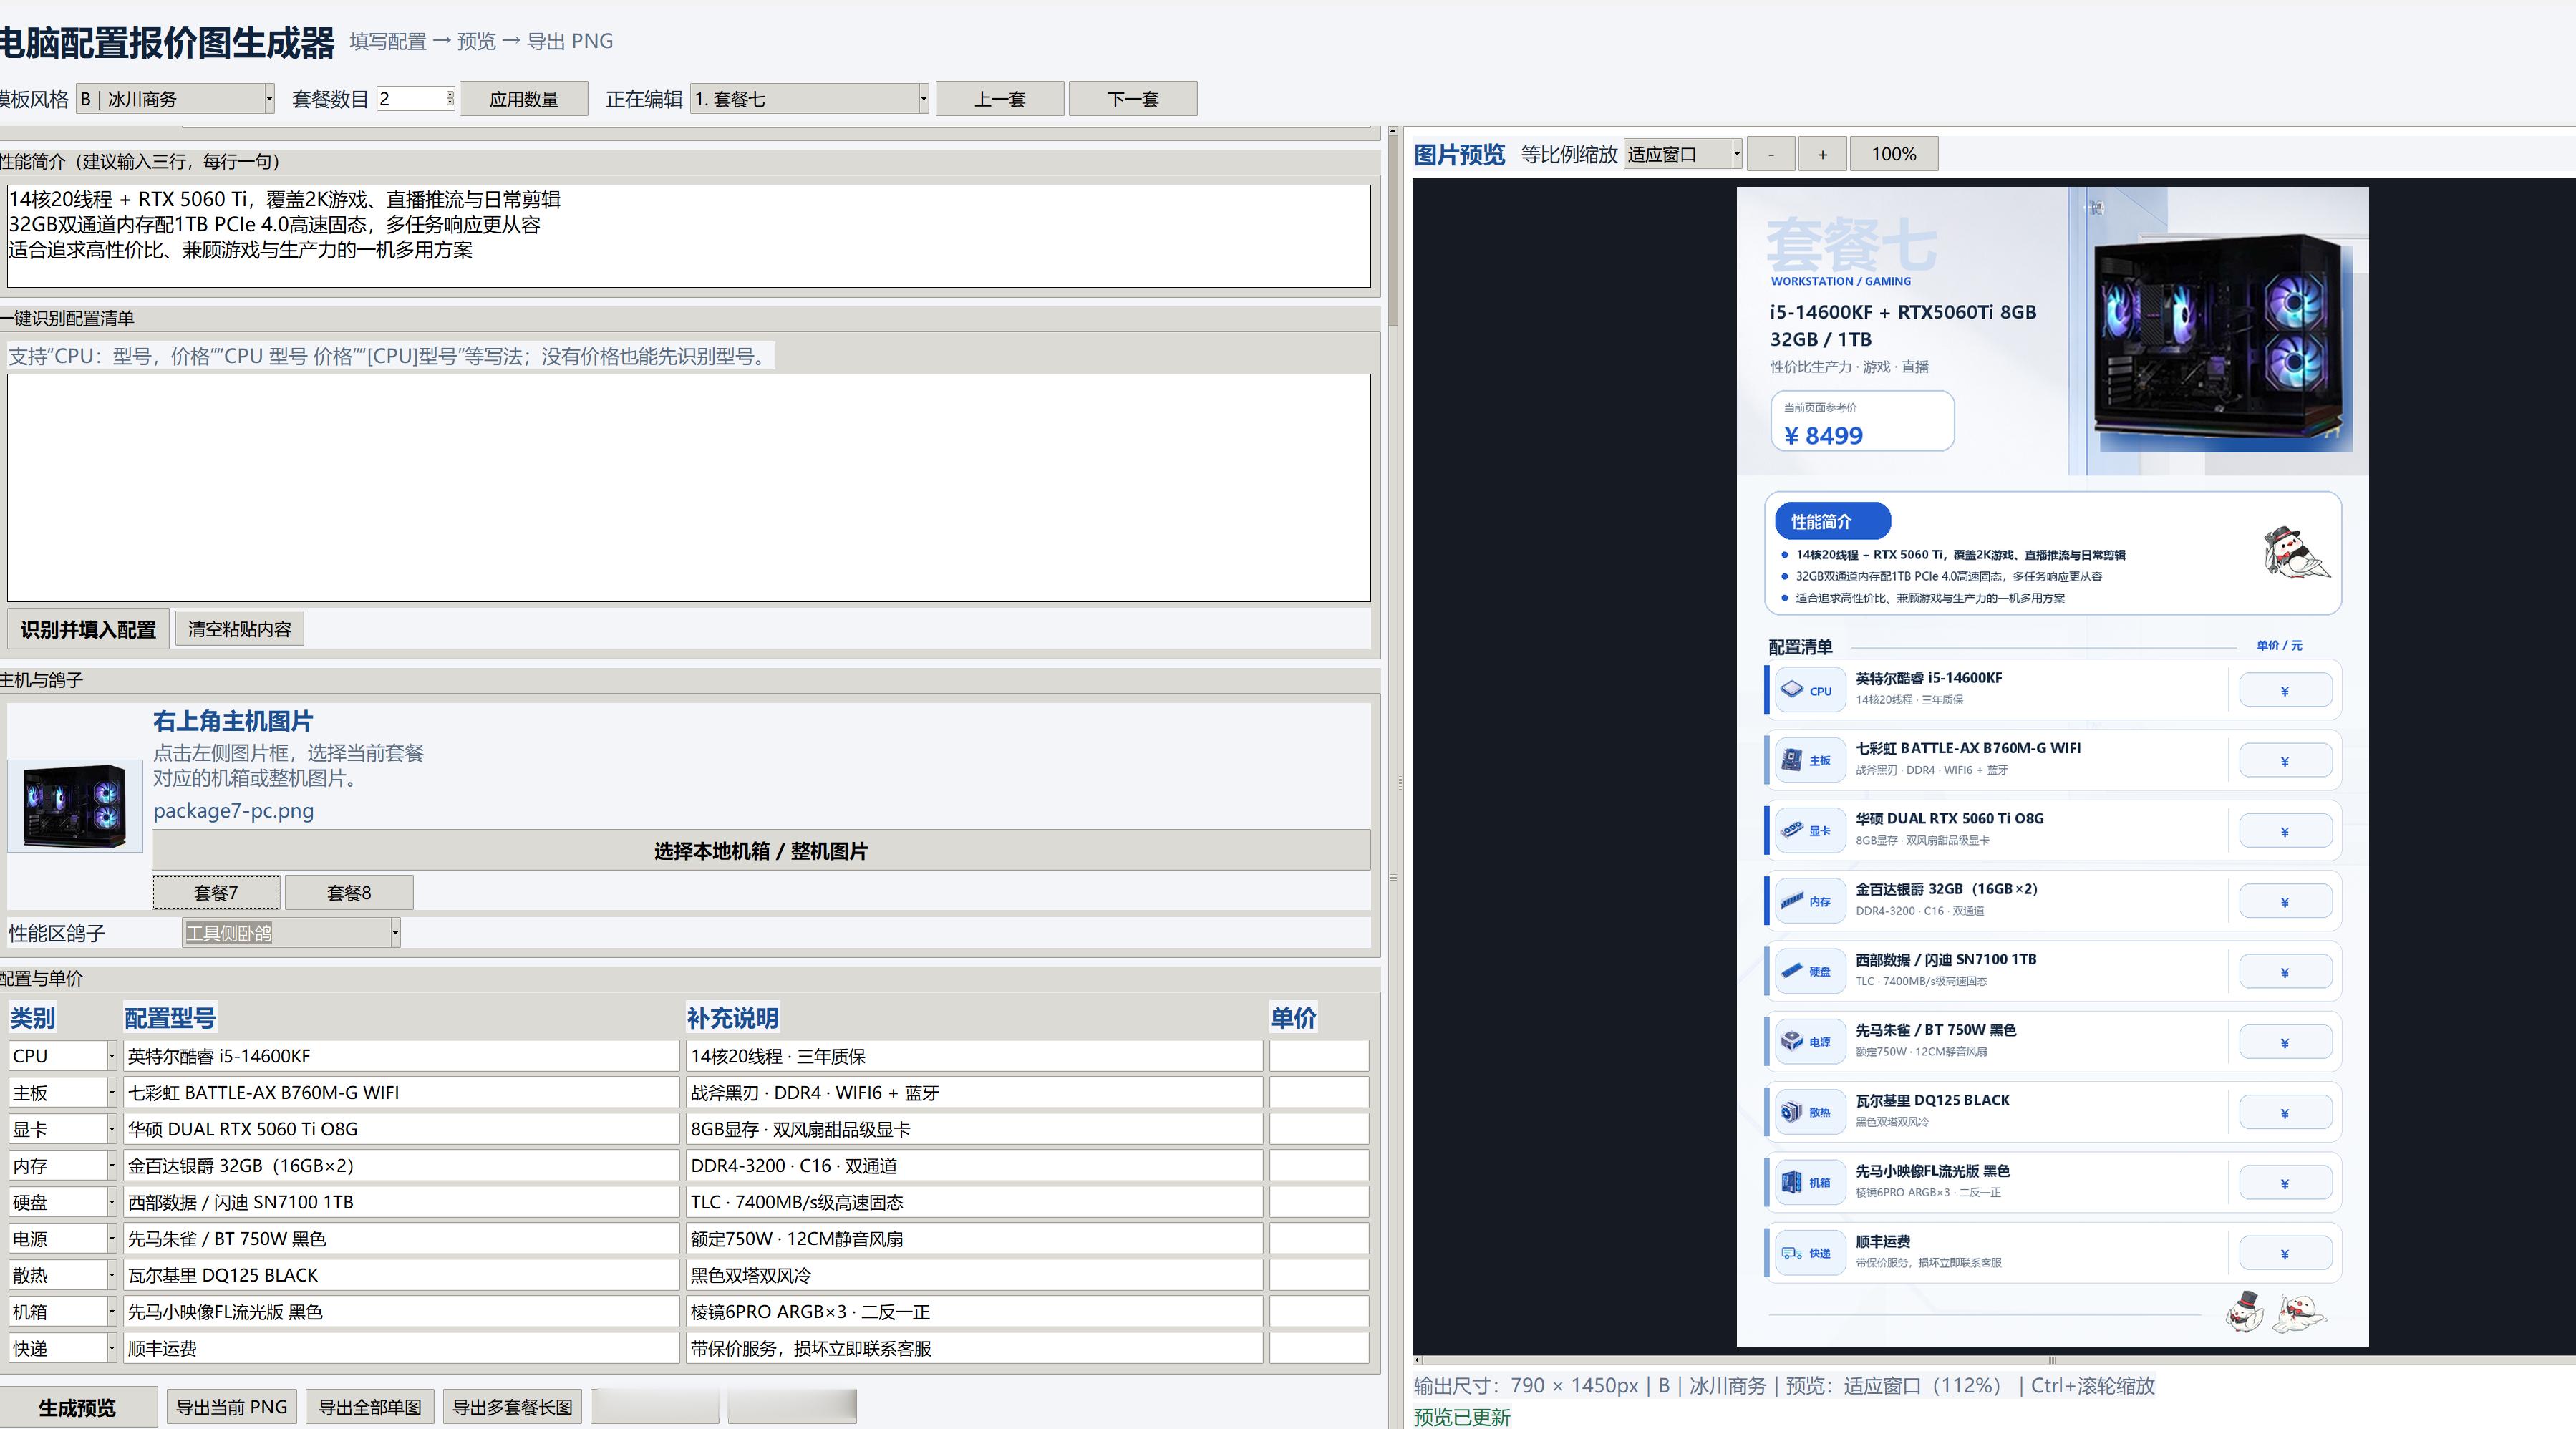The width and height of the screenshot is (2576, 1429).
Task: Open the 性能区鸽子 pigeon dropdown
Action: click(291, 933)
